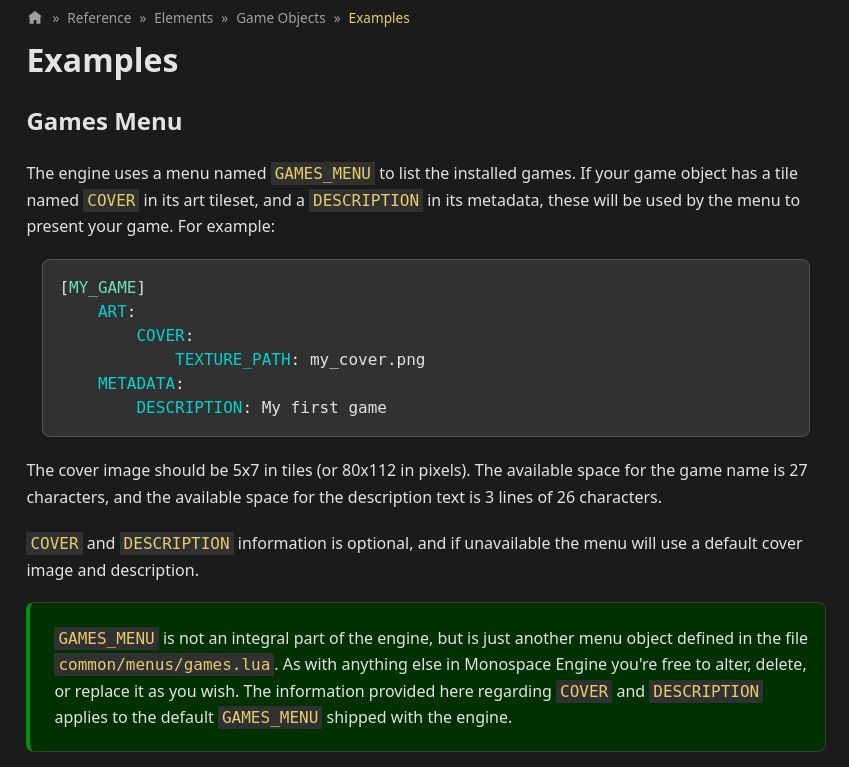Click the common/menus/games.lua file path
The width and height of the screenshot is (849, 767).
pos(164,664)
